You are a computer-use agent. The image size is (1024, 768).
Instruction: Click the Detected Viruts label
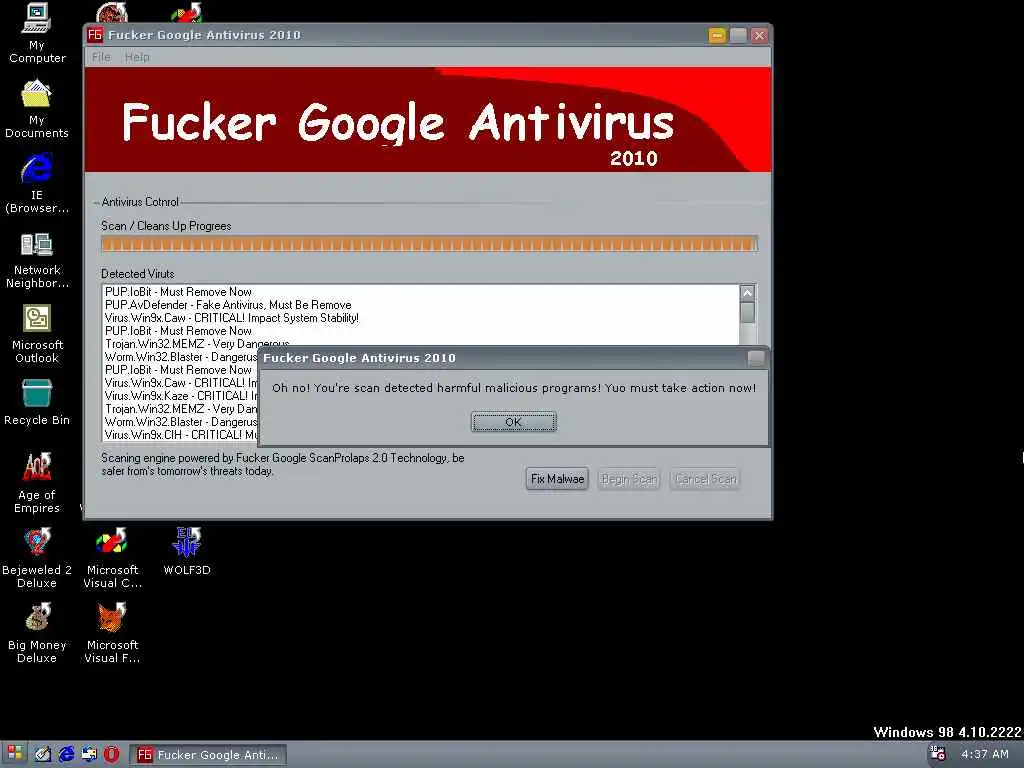(x=138, y=274)
